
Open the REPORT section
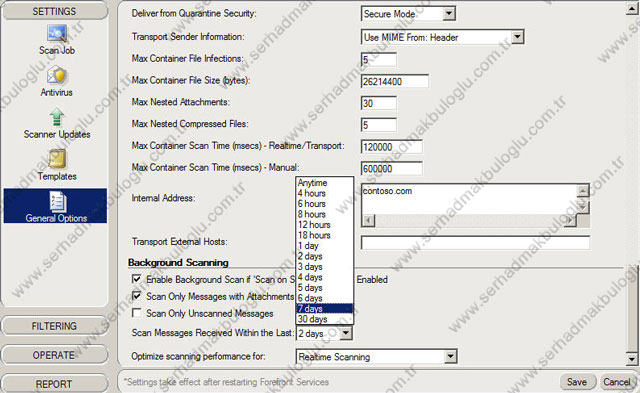coord(54,384)
